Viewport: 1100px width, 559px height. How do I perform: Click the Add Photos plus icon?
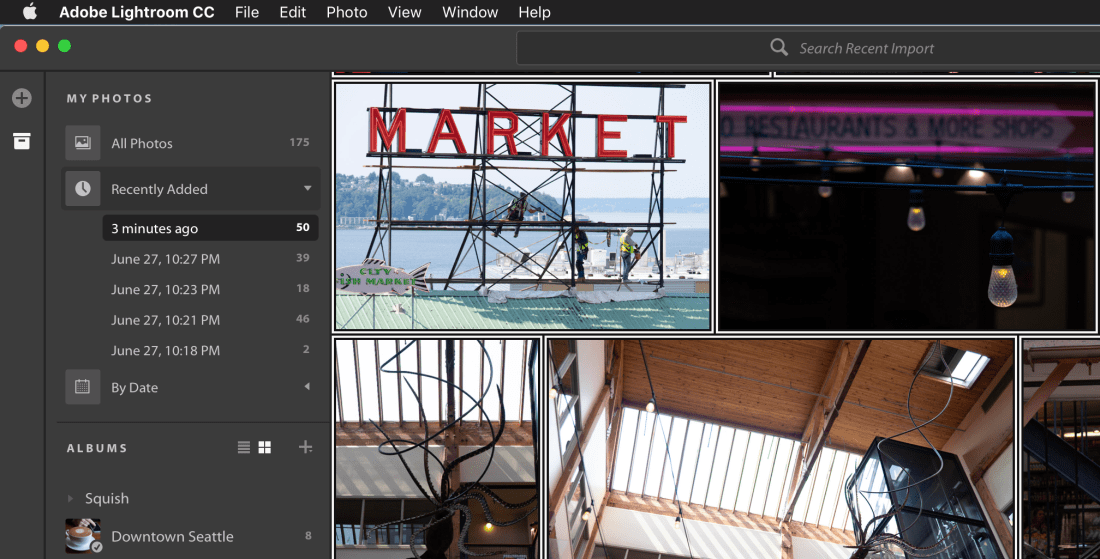[x=21, y=98]
